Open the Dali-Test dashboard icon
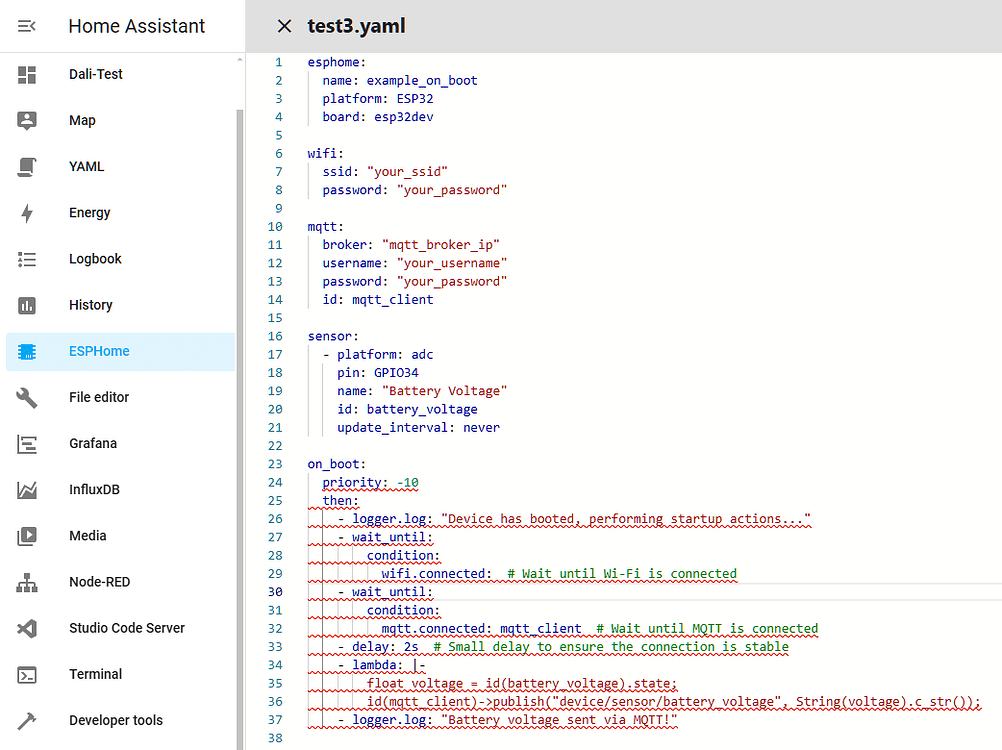This screenshot has width=1002, height=750. pyautogui.click(x=27, y=75)
